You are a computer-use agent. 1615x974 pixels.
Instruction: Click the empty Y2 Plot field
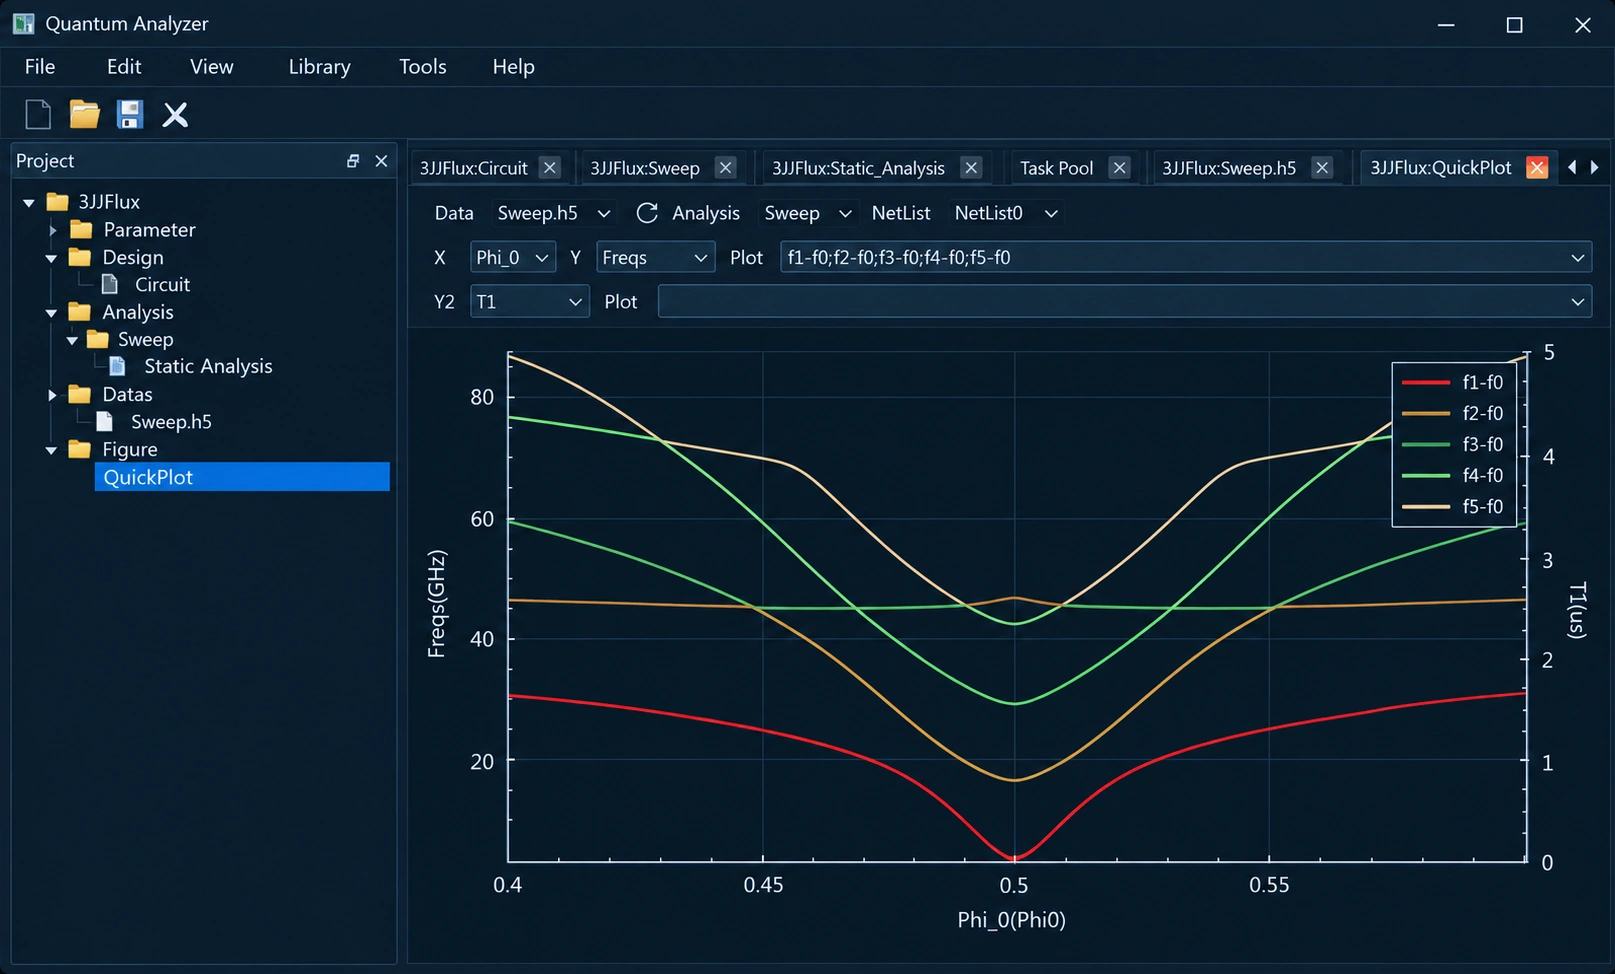1124,301
